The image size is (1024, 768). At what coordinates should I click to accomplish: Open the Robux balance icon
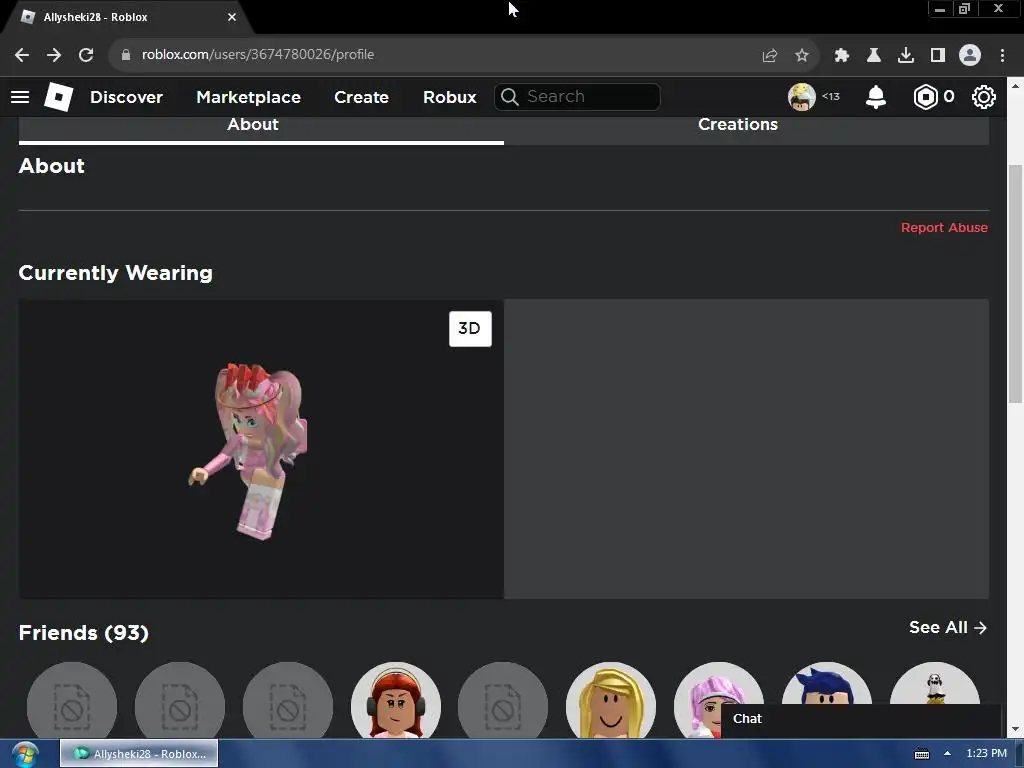coord(925,97)
